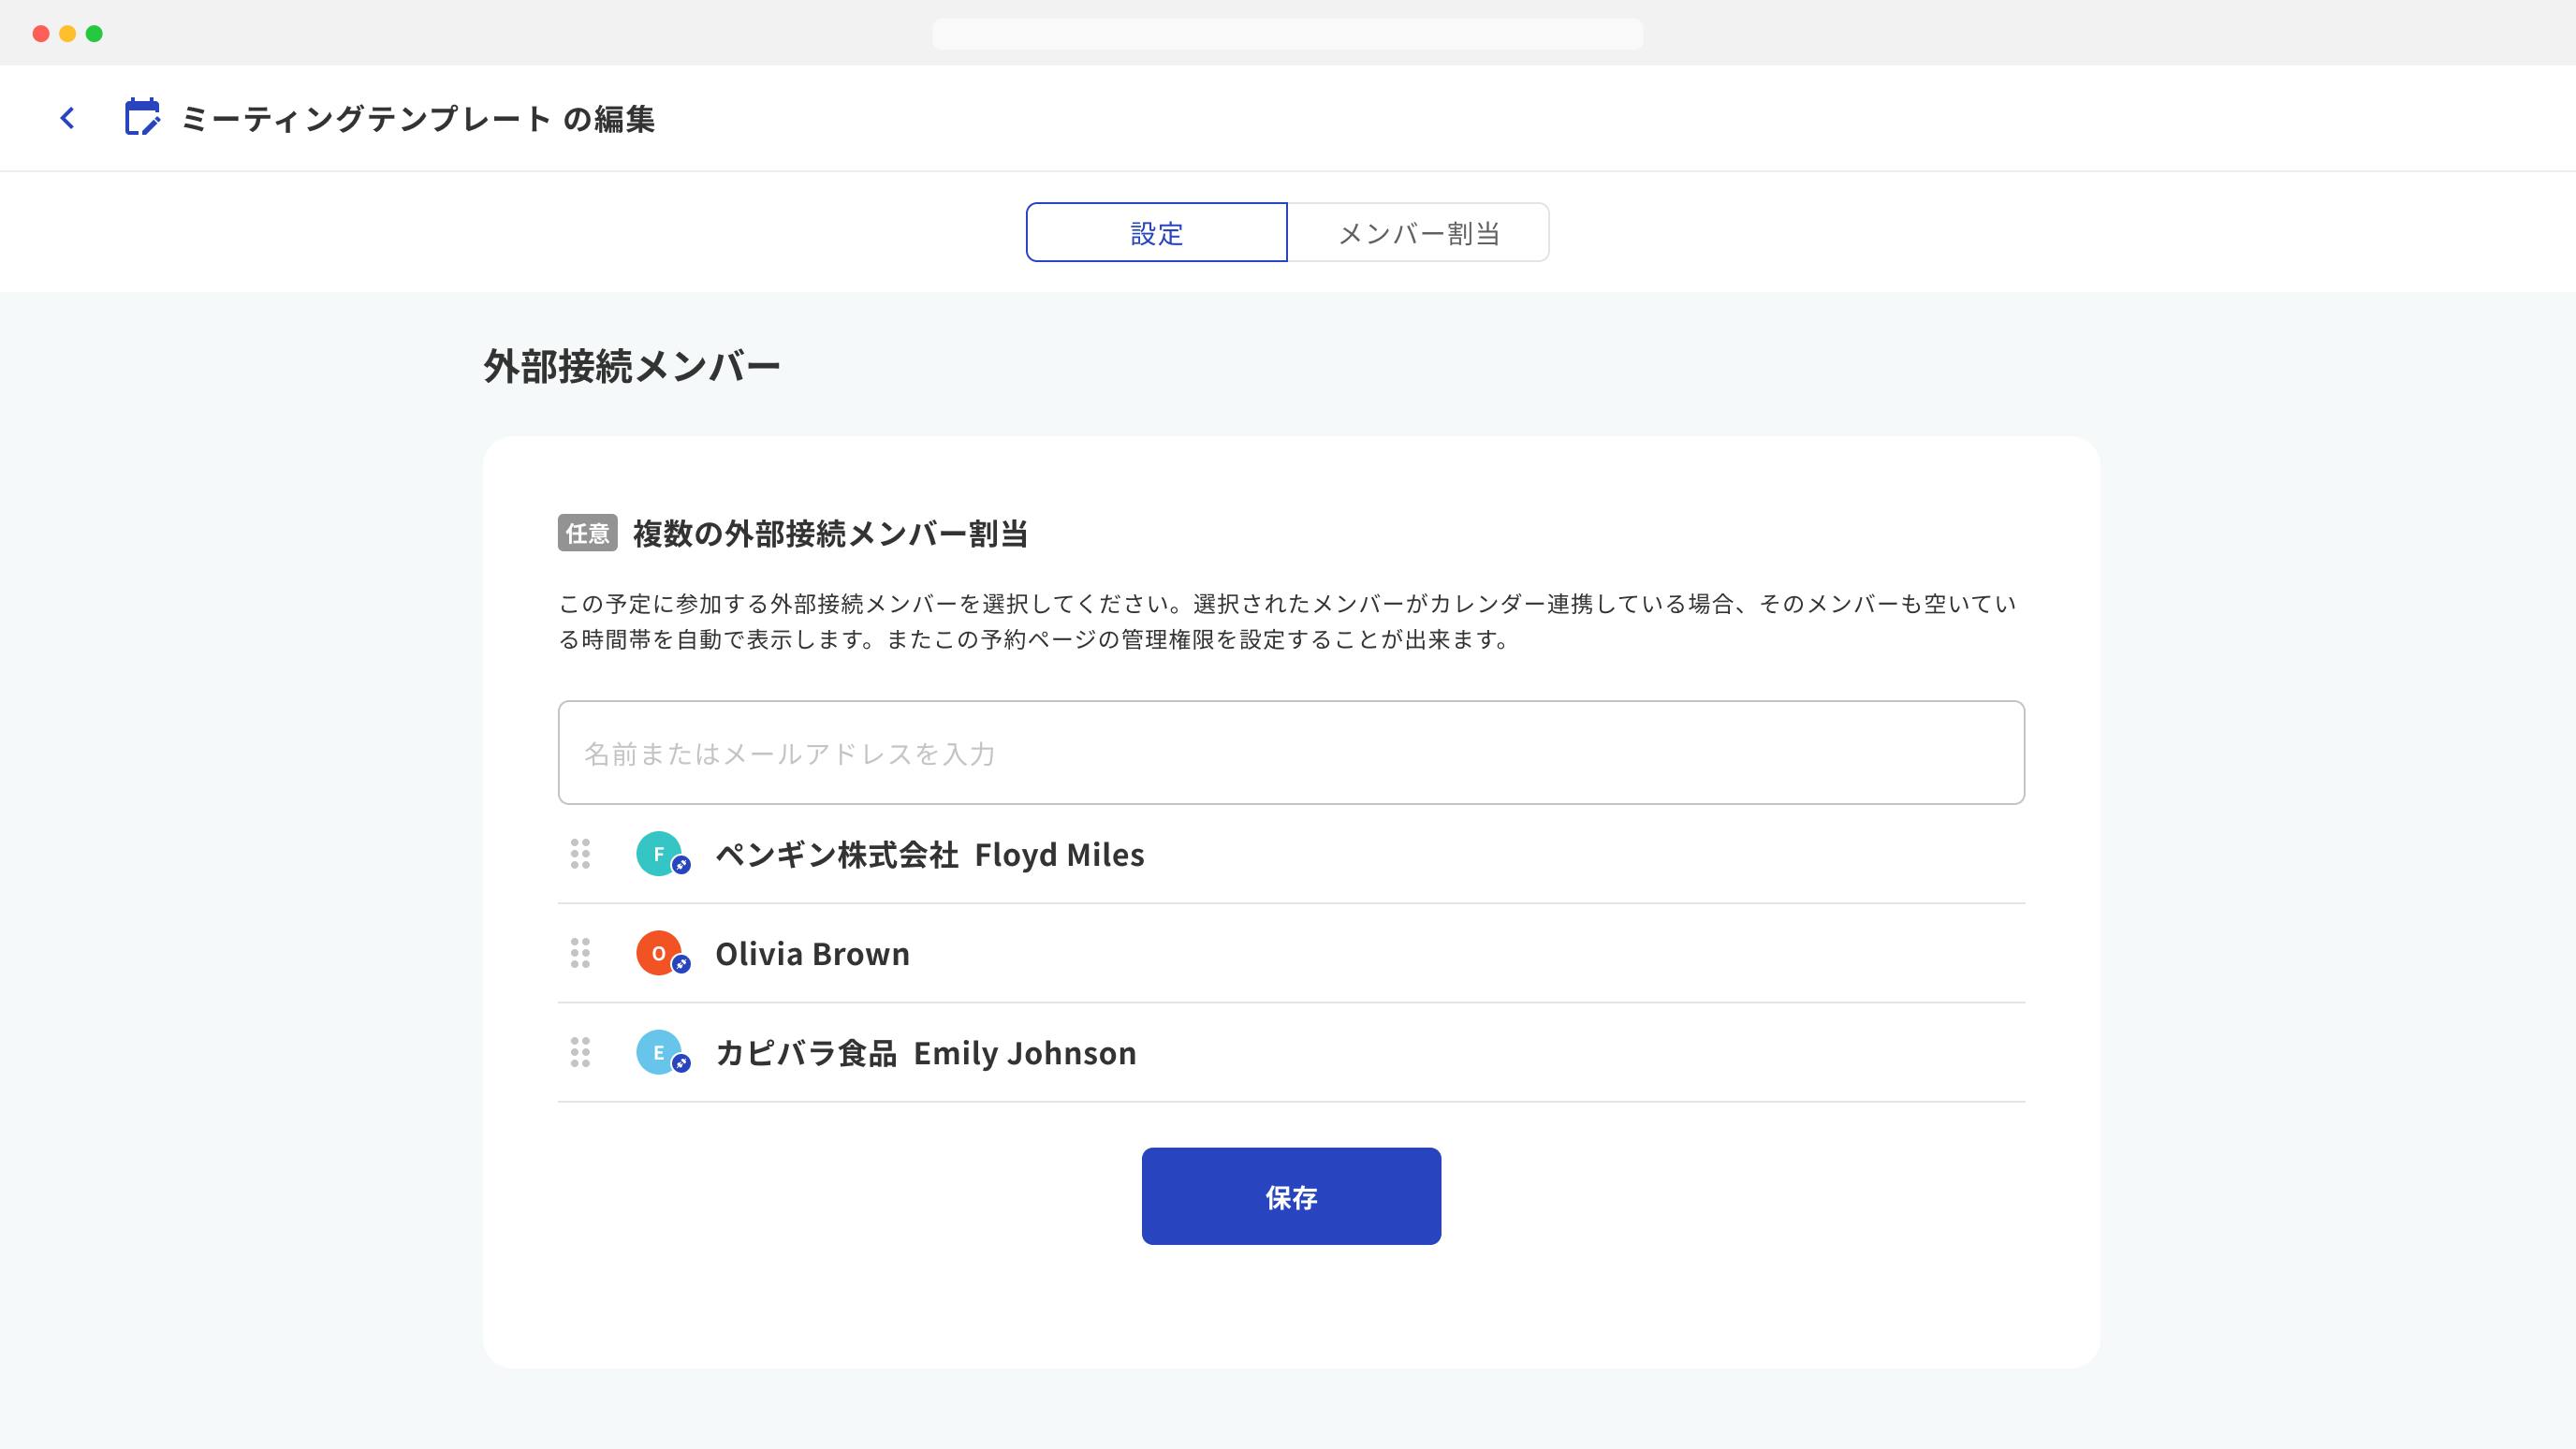The image size is (2576, 1449).
Task: Click the connection badge on Emily Johnson's avatar
Action: pos(681,1066)
